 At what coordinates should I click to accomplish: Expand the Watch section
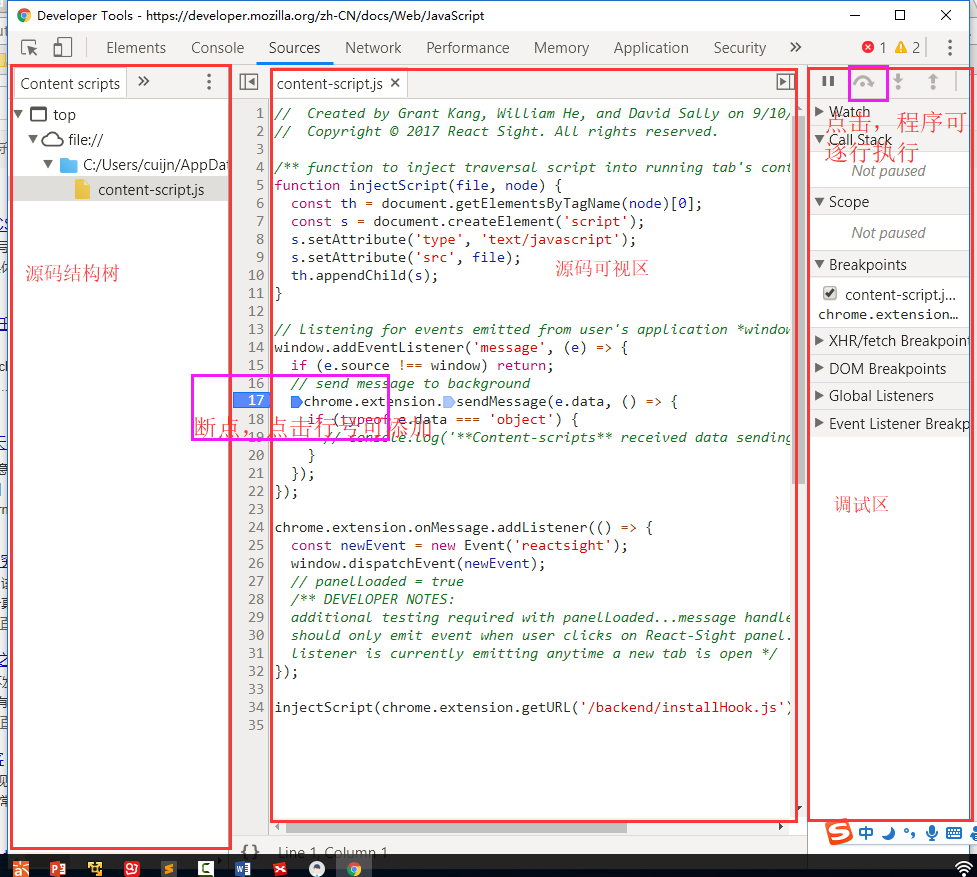819,111
